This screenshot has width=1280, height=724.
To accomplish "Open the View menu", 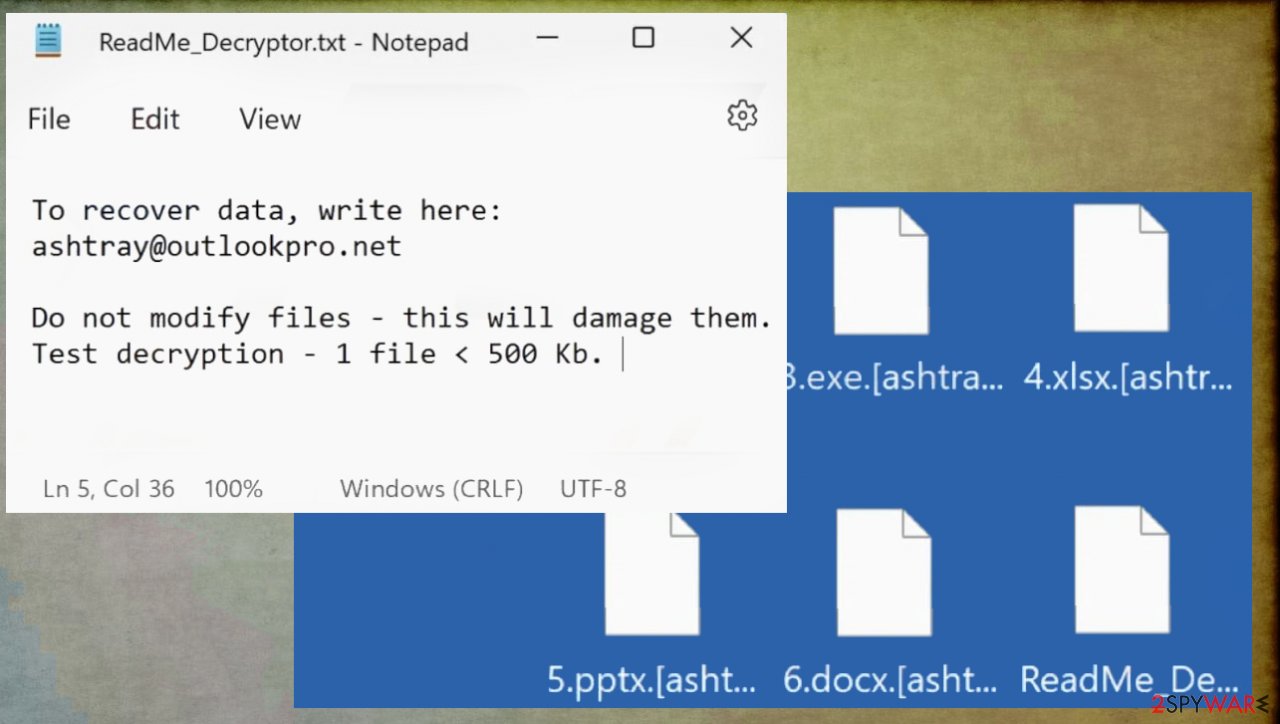I will pos(269,119).
